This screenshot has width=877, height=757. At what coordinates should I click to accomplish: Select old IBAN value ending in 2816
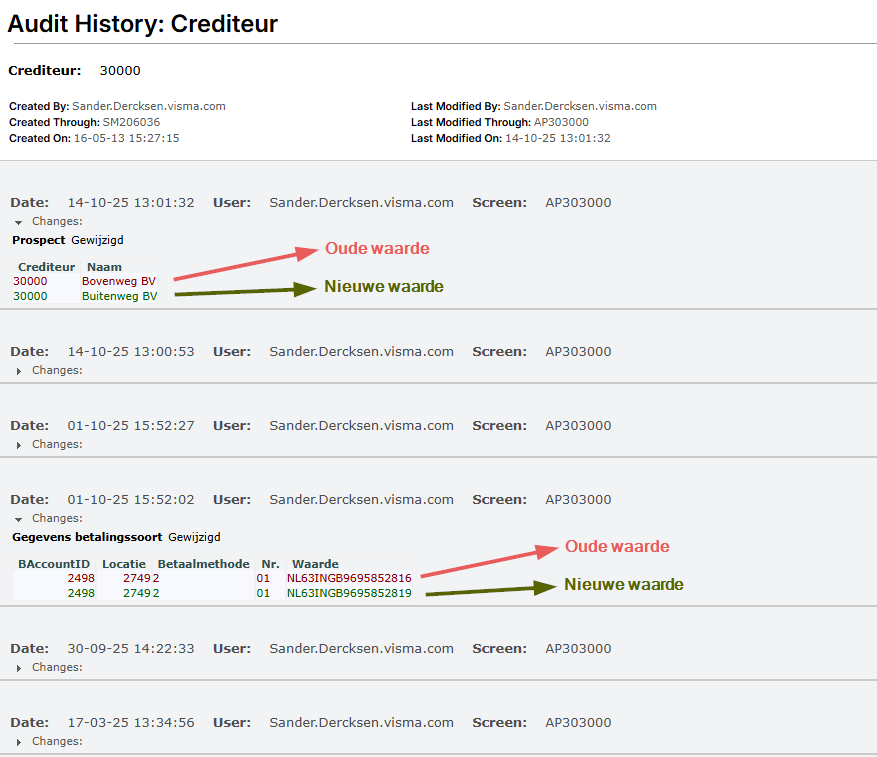click(x=349, y=578)
